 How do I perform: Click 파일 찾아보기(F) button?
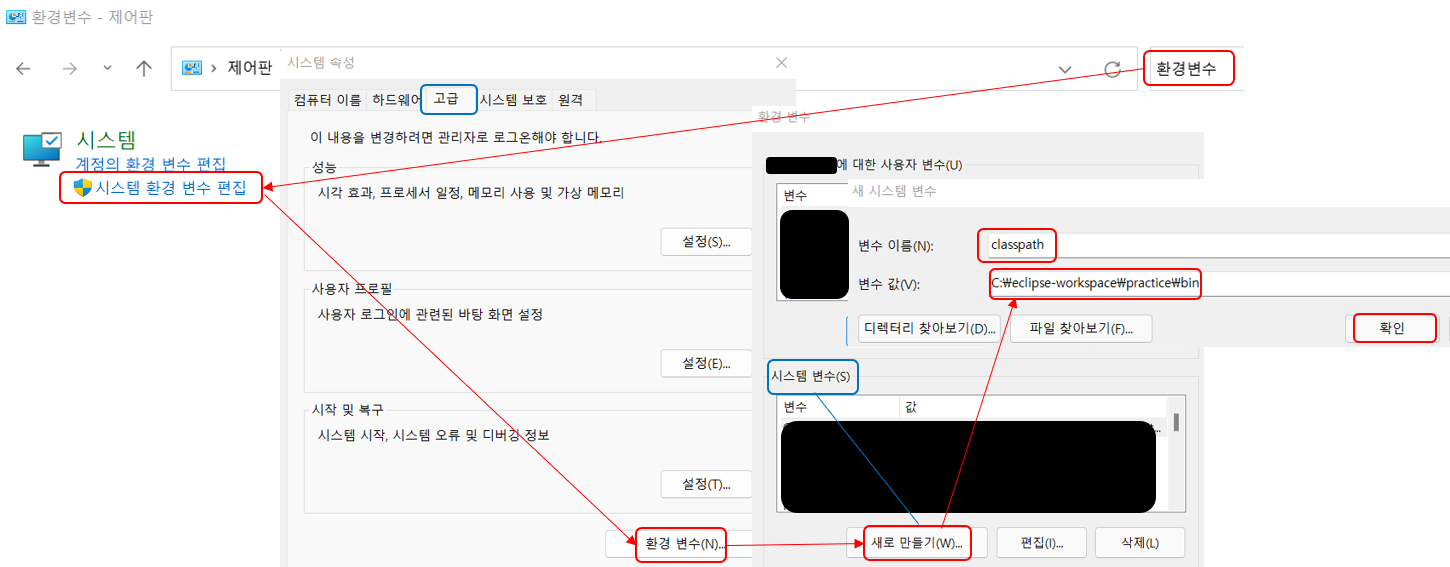click(x=1081, y=328)
